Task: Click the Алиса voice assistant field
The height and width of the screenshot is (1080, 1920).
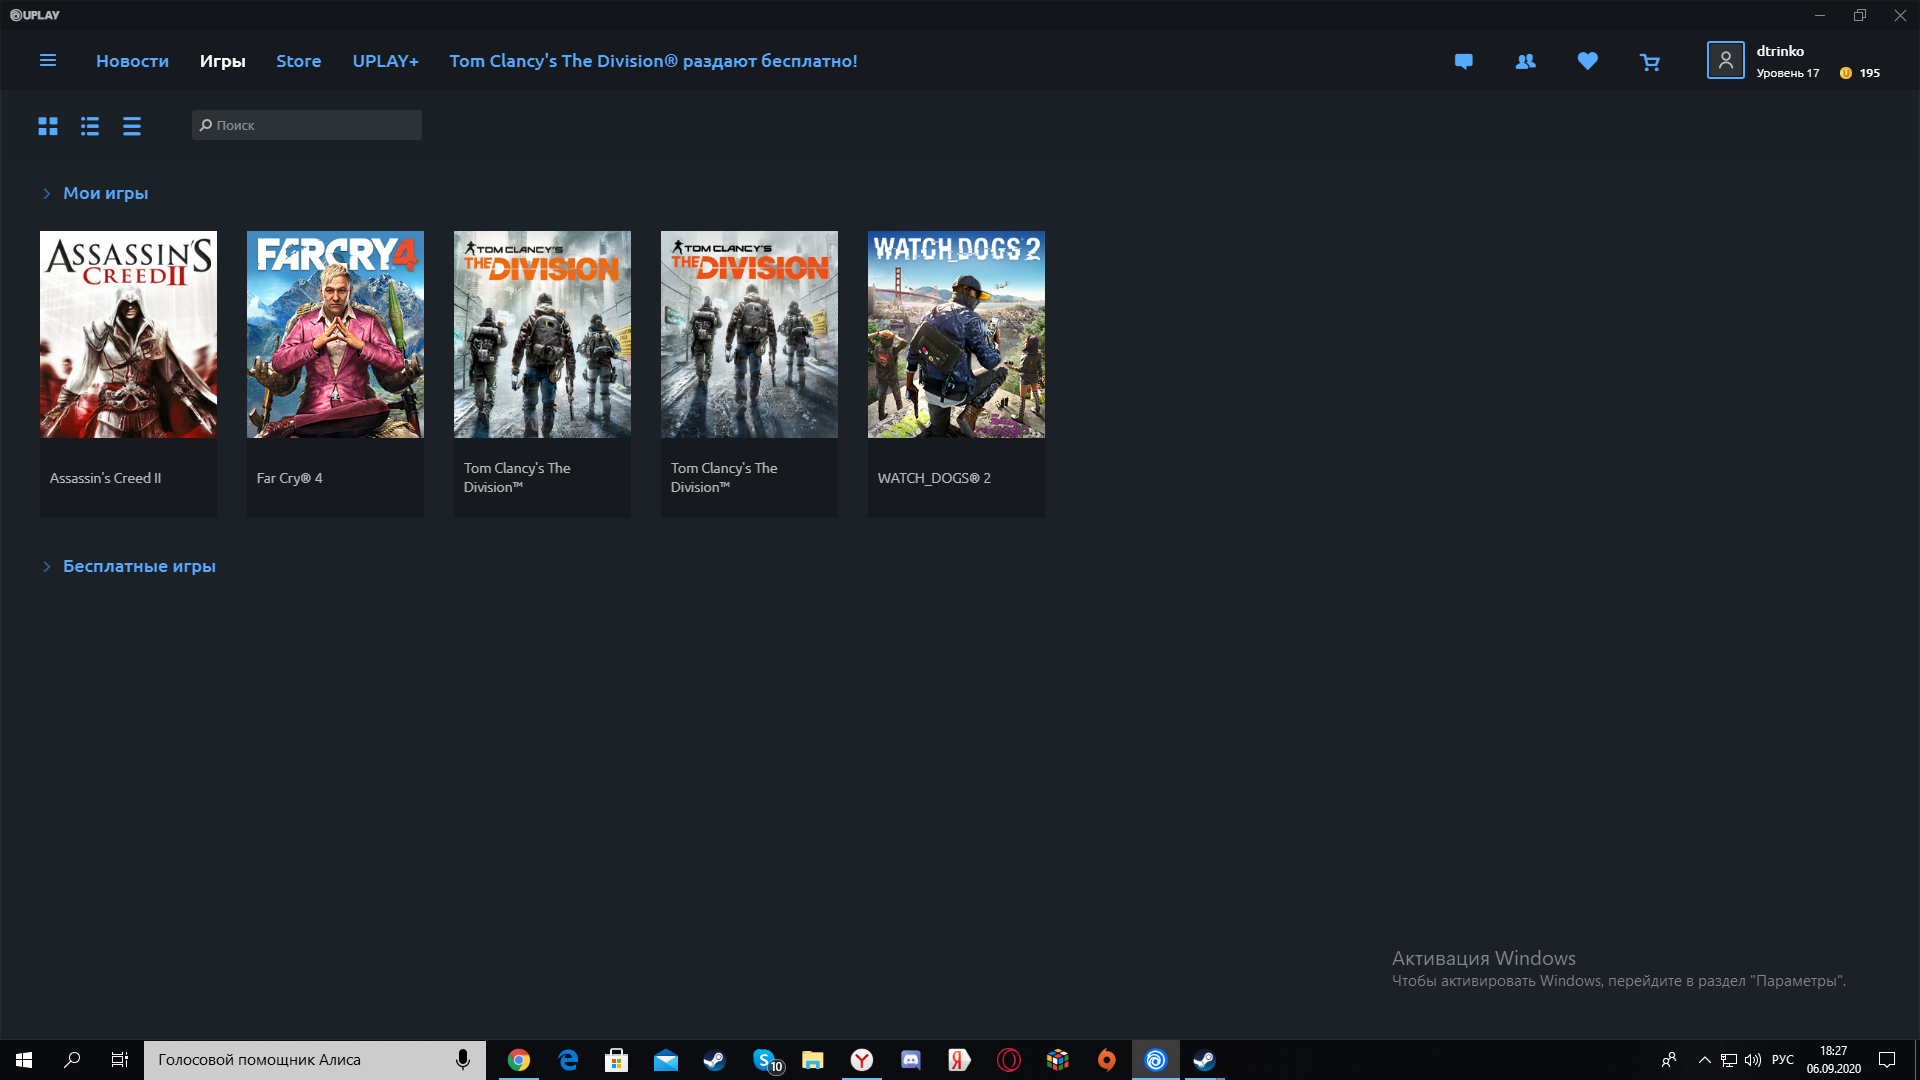Action: (x=315, y=1060)
